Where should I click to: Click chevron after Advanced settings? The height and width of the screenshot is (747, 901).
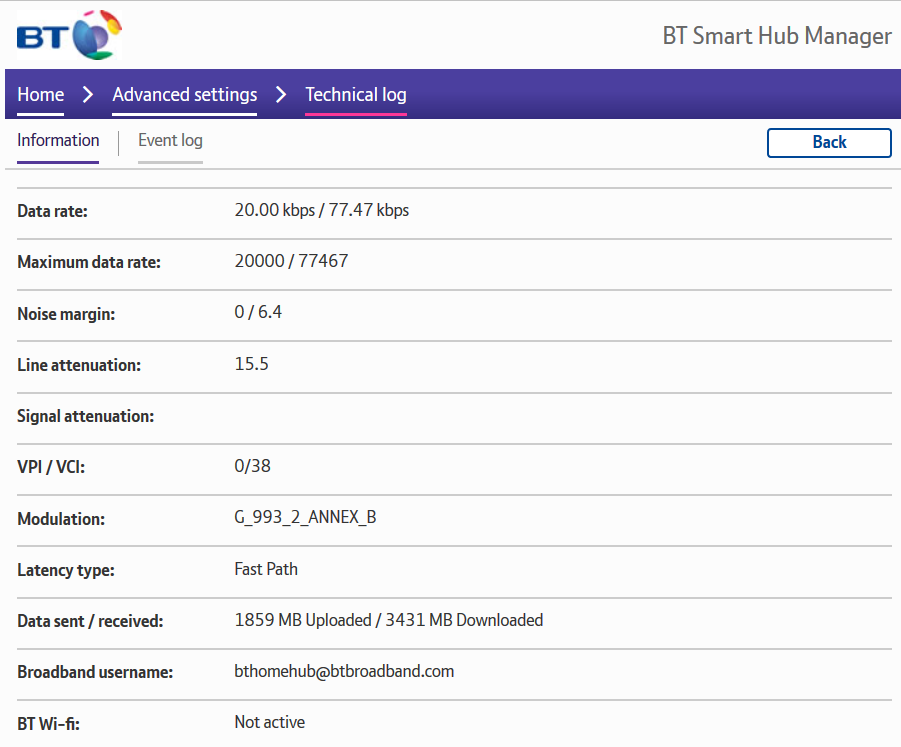pos(281,94)
